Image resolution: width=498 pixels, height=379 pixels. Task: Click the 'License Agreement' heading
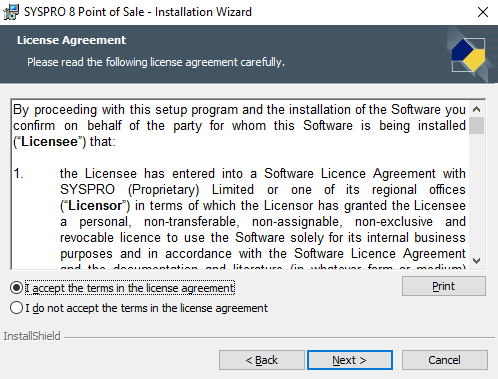pyautogui.click(x=71, y=40)
